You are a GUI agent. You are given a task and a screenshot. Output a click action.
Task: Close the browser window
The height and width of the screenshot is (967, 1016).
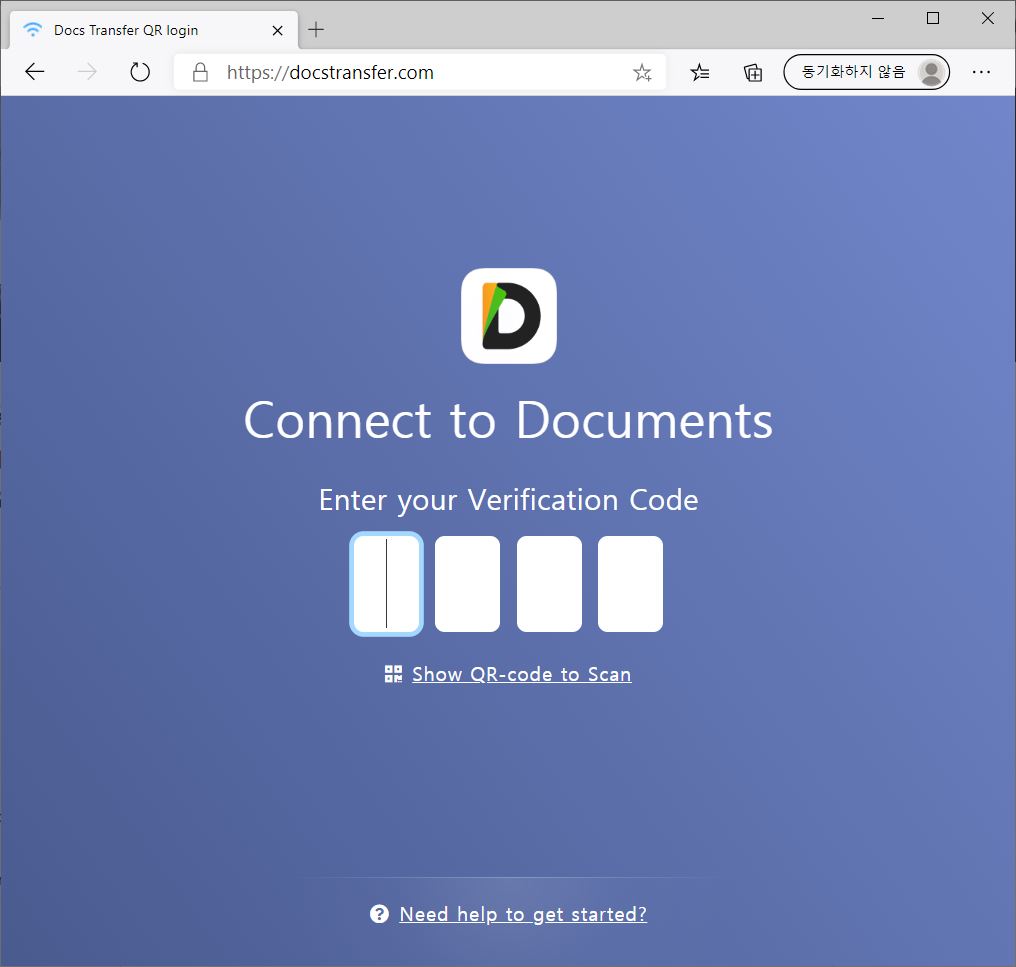coord(987,18)
